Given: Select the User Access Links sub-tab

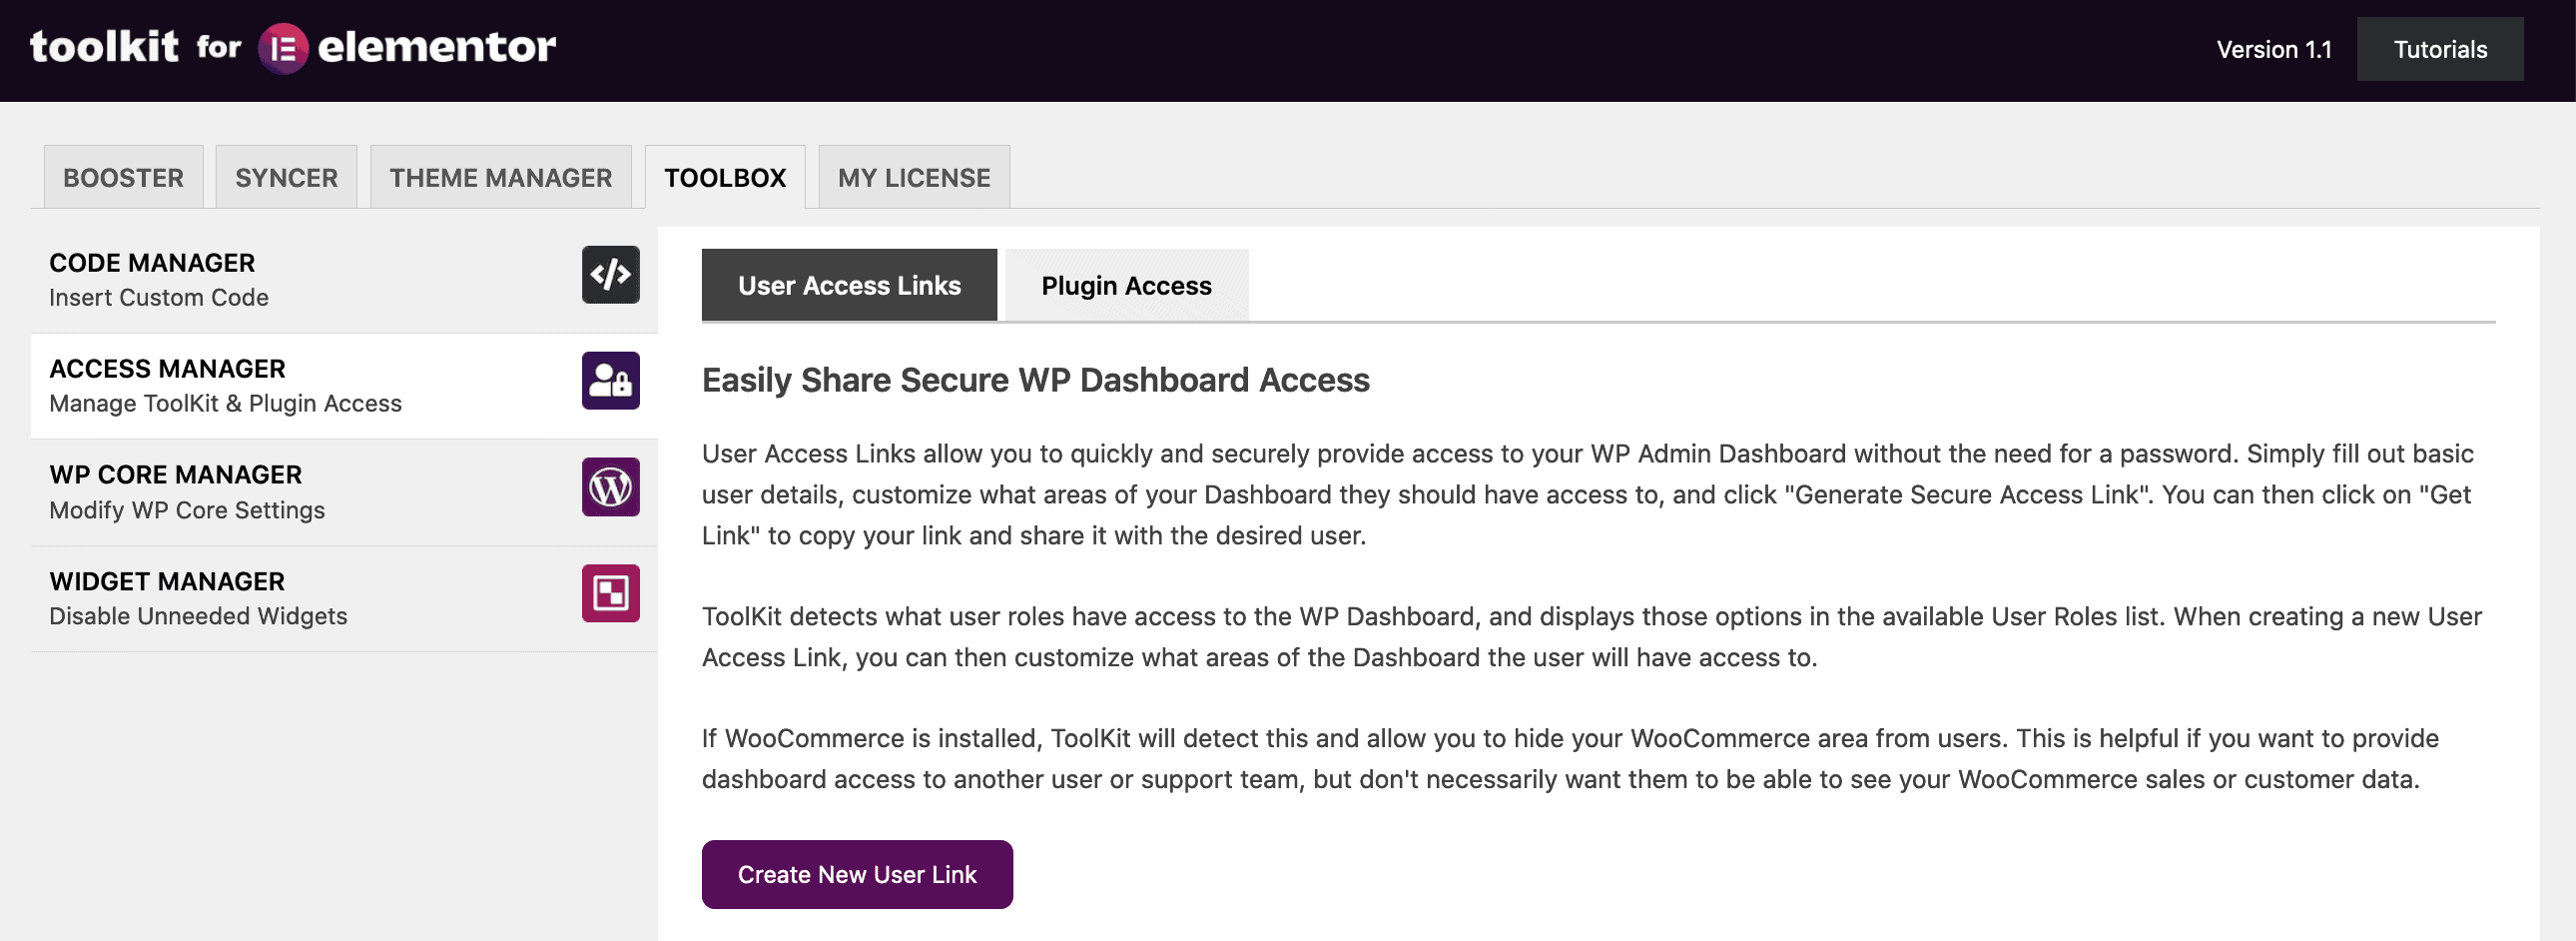Looking at the screenshot, I should [849, 285].
